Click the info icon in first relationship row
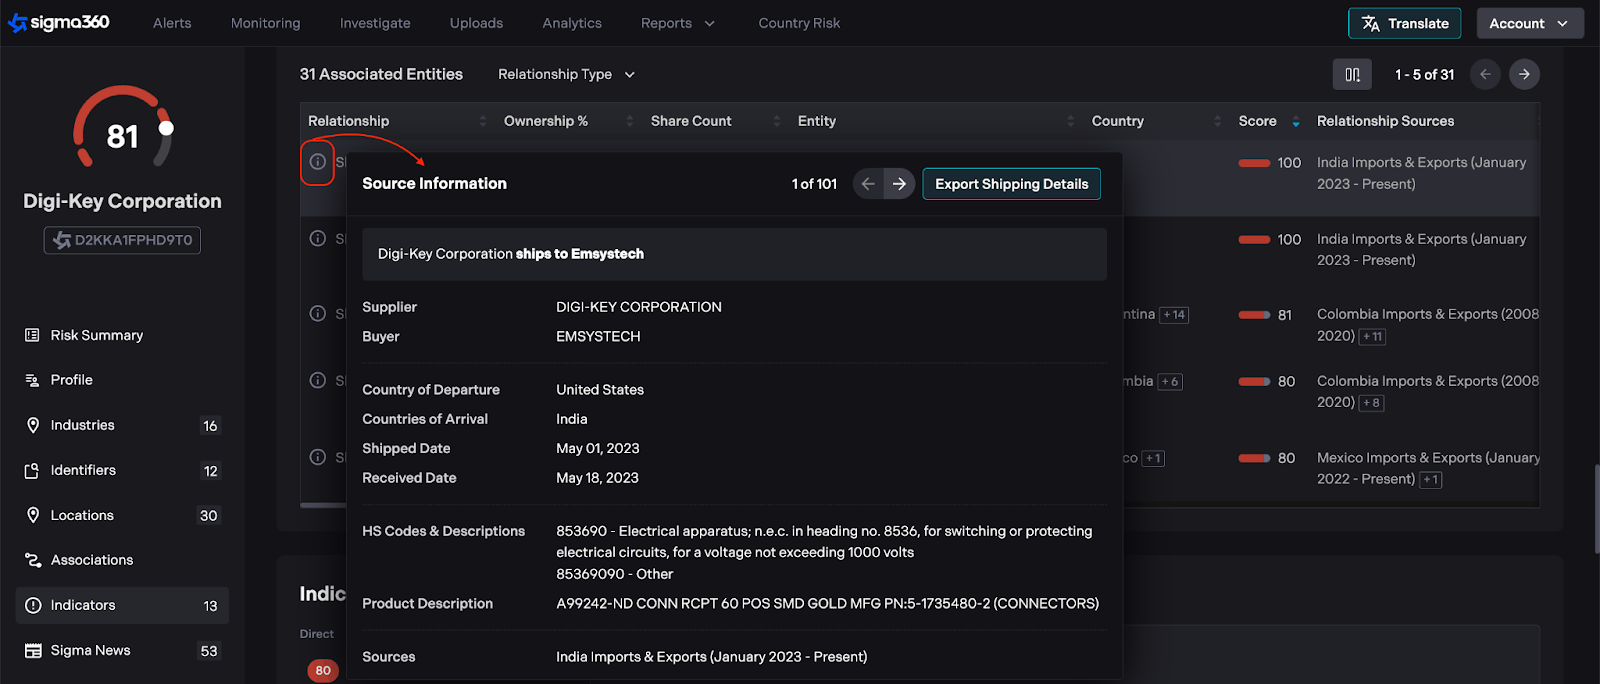 [317, 162]
